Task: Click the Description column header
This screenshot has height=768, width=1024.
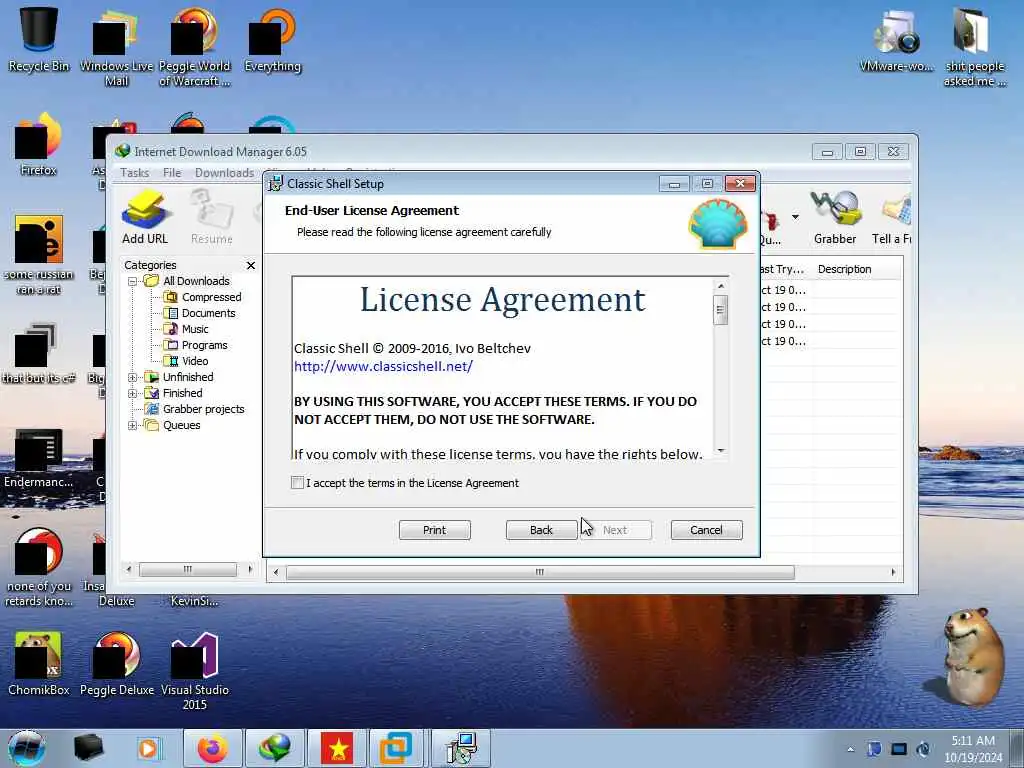Action: tap(844, 269)
